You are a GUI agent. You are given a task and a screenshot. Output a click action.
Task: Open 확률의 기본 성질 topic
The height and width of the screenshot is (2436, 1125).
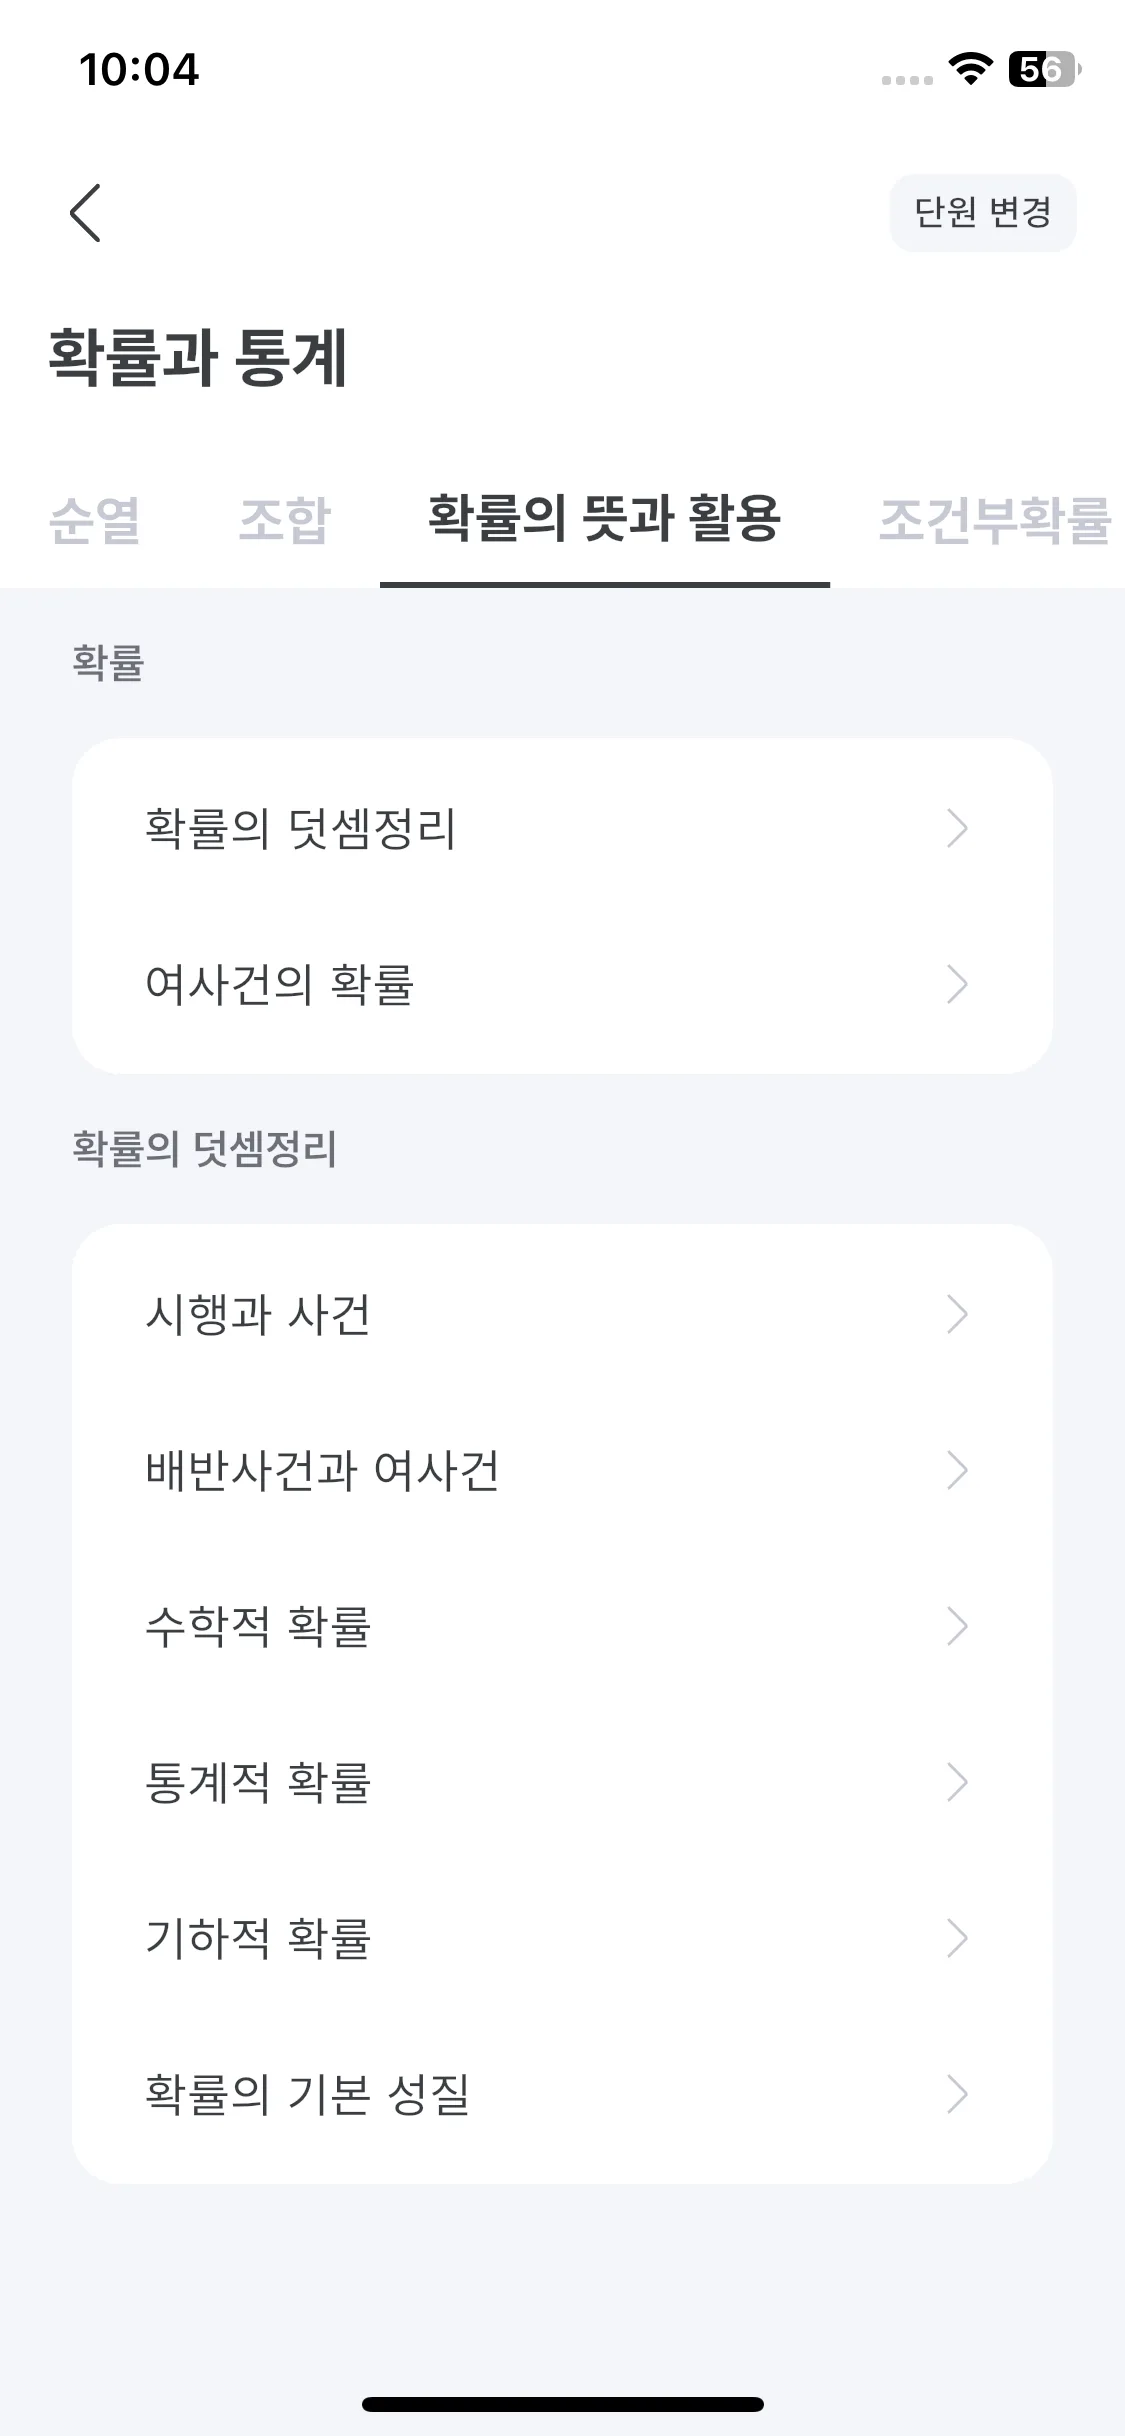coord(562,2094)
